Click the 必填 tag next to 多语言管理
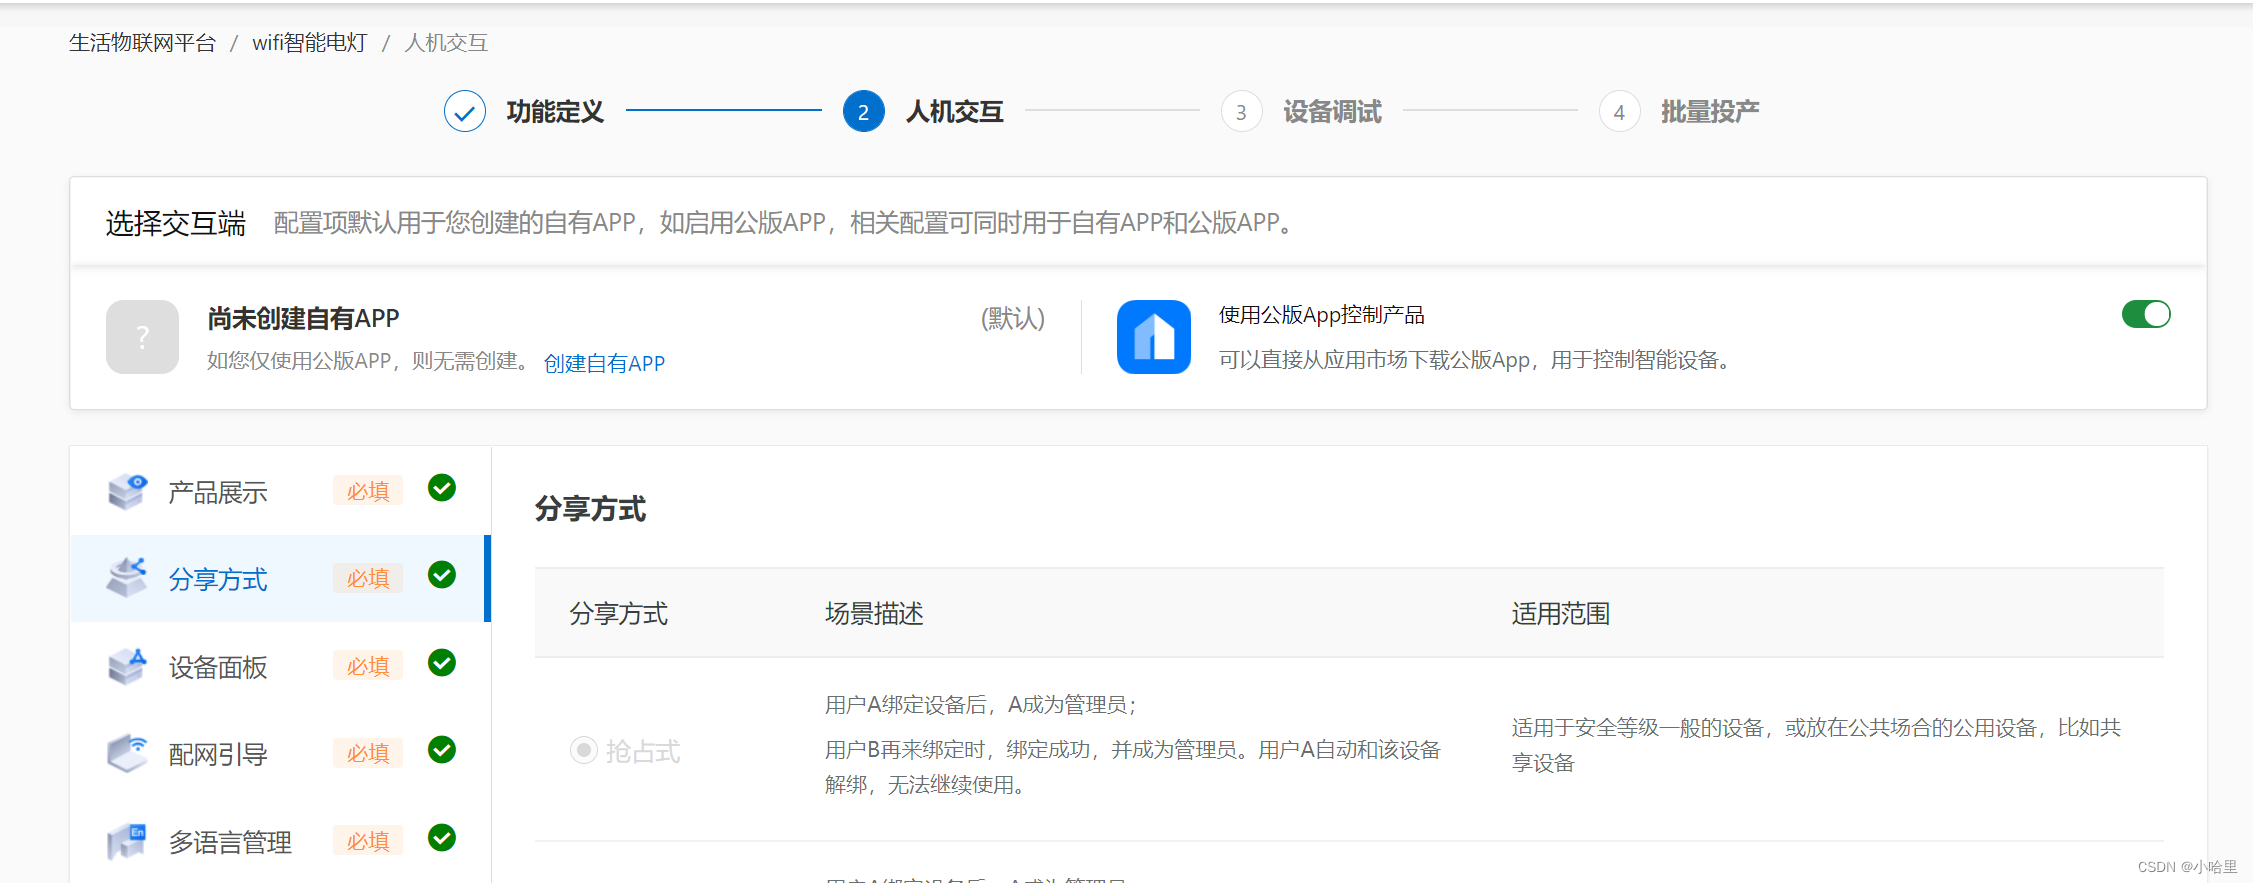Viewport: 2253px width, 883px height. point(368,841)
